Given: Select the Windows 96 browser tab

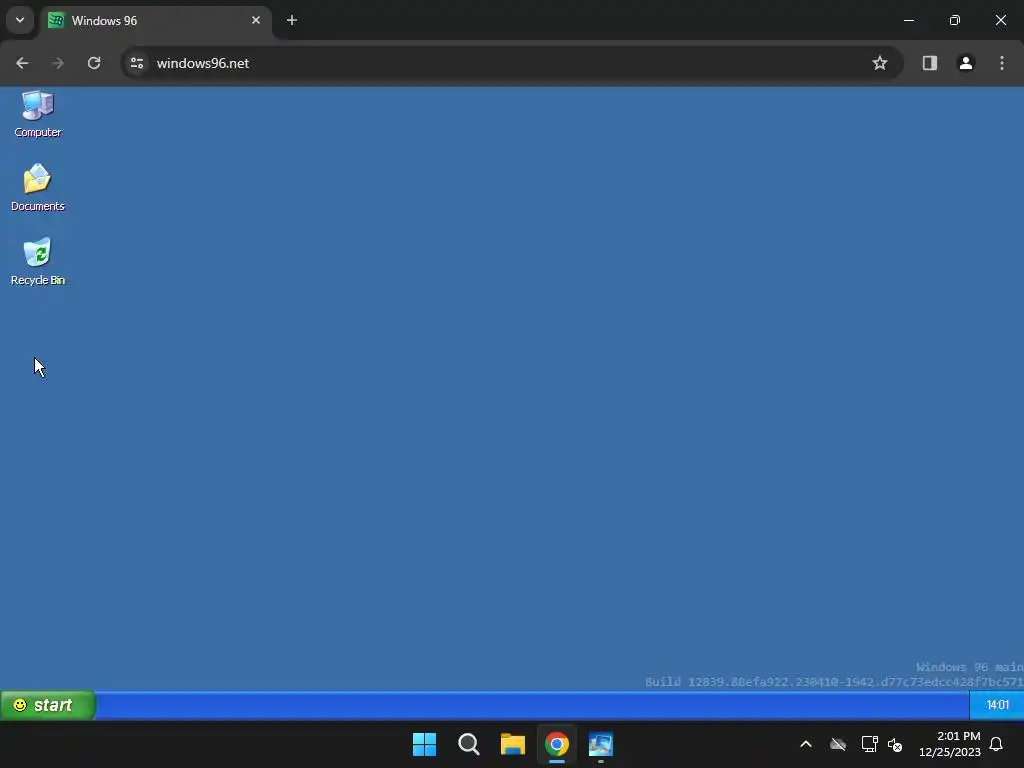Looking at the screenshot, I should [x=155, y=21].
